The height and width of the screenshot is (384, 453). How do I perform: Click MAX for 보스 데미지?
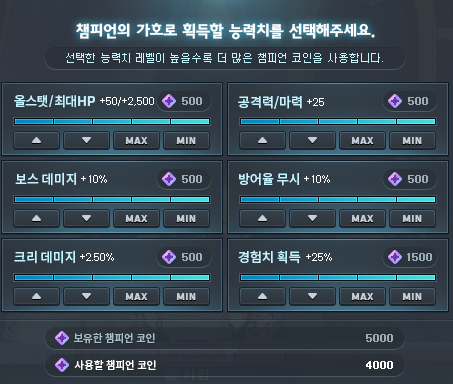point(136,218)
